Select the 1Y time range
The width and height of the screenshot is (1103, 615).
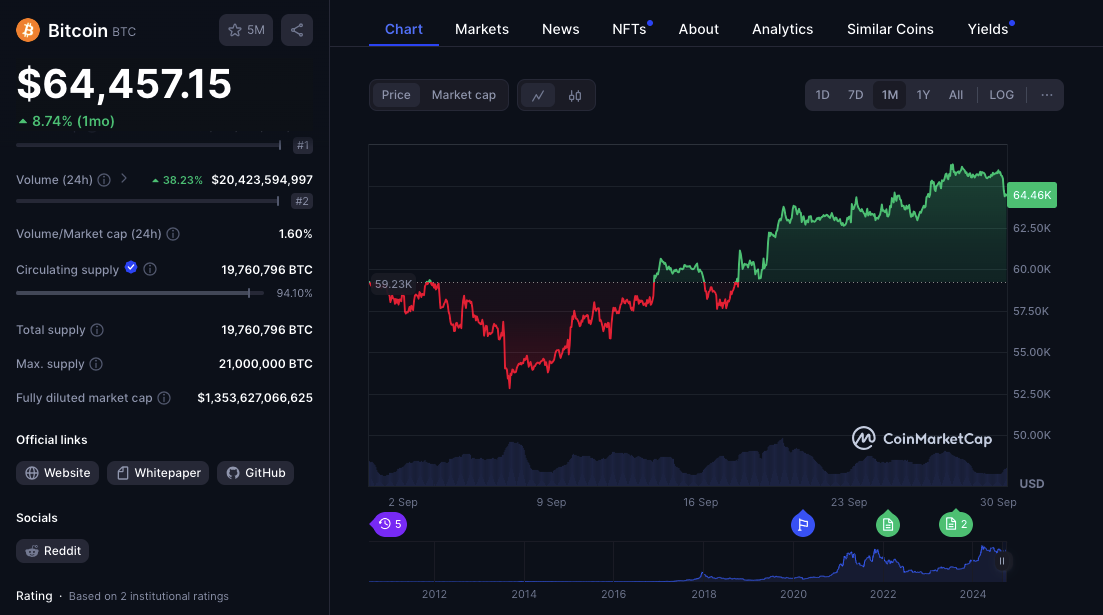[923, 95]
